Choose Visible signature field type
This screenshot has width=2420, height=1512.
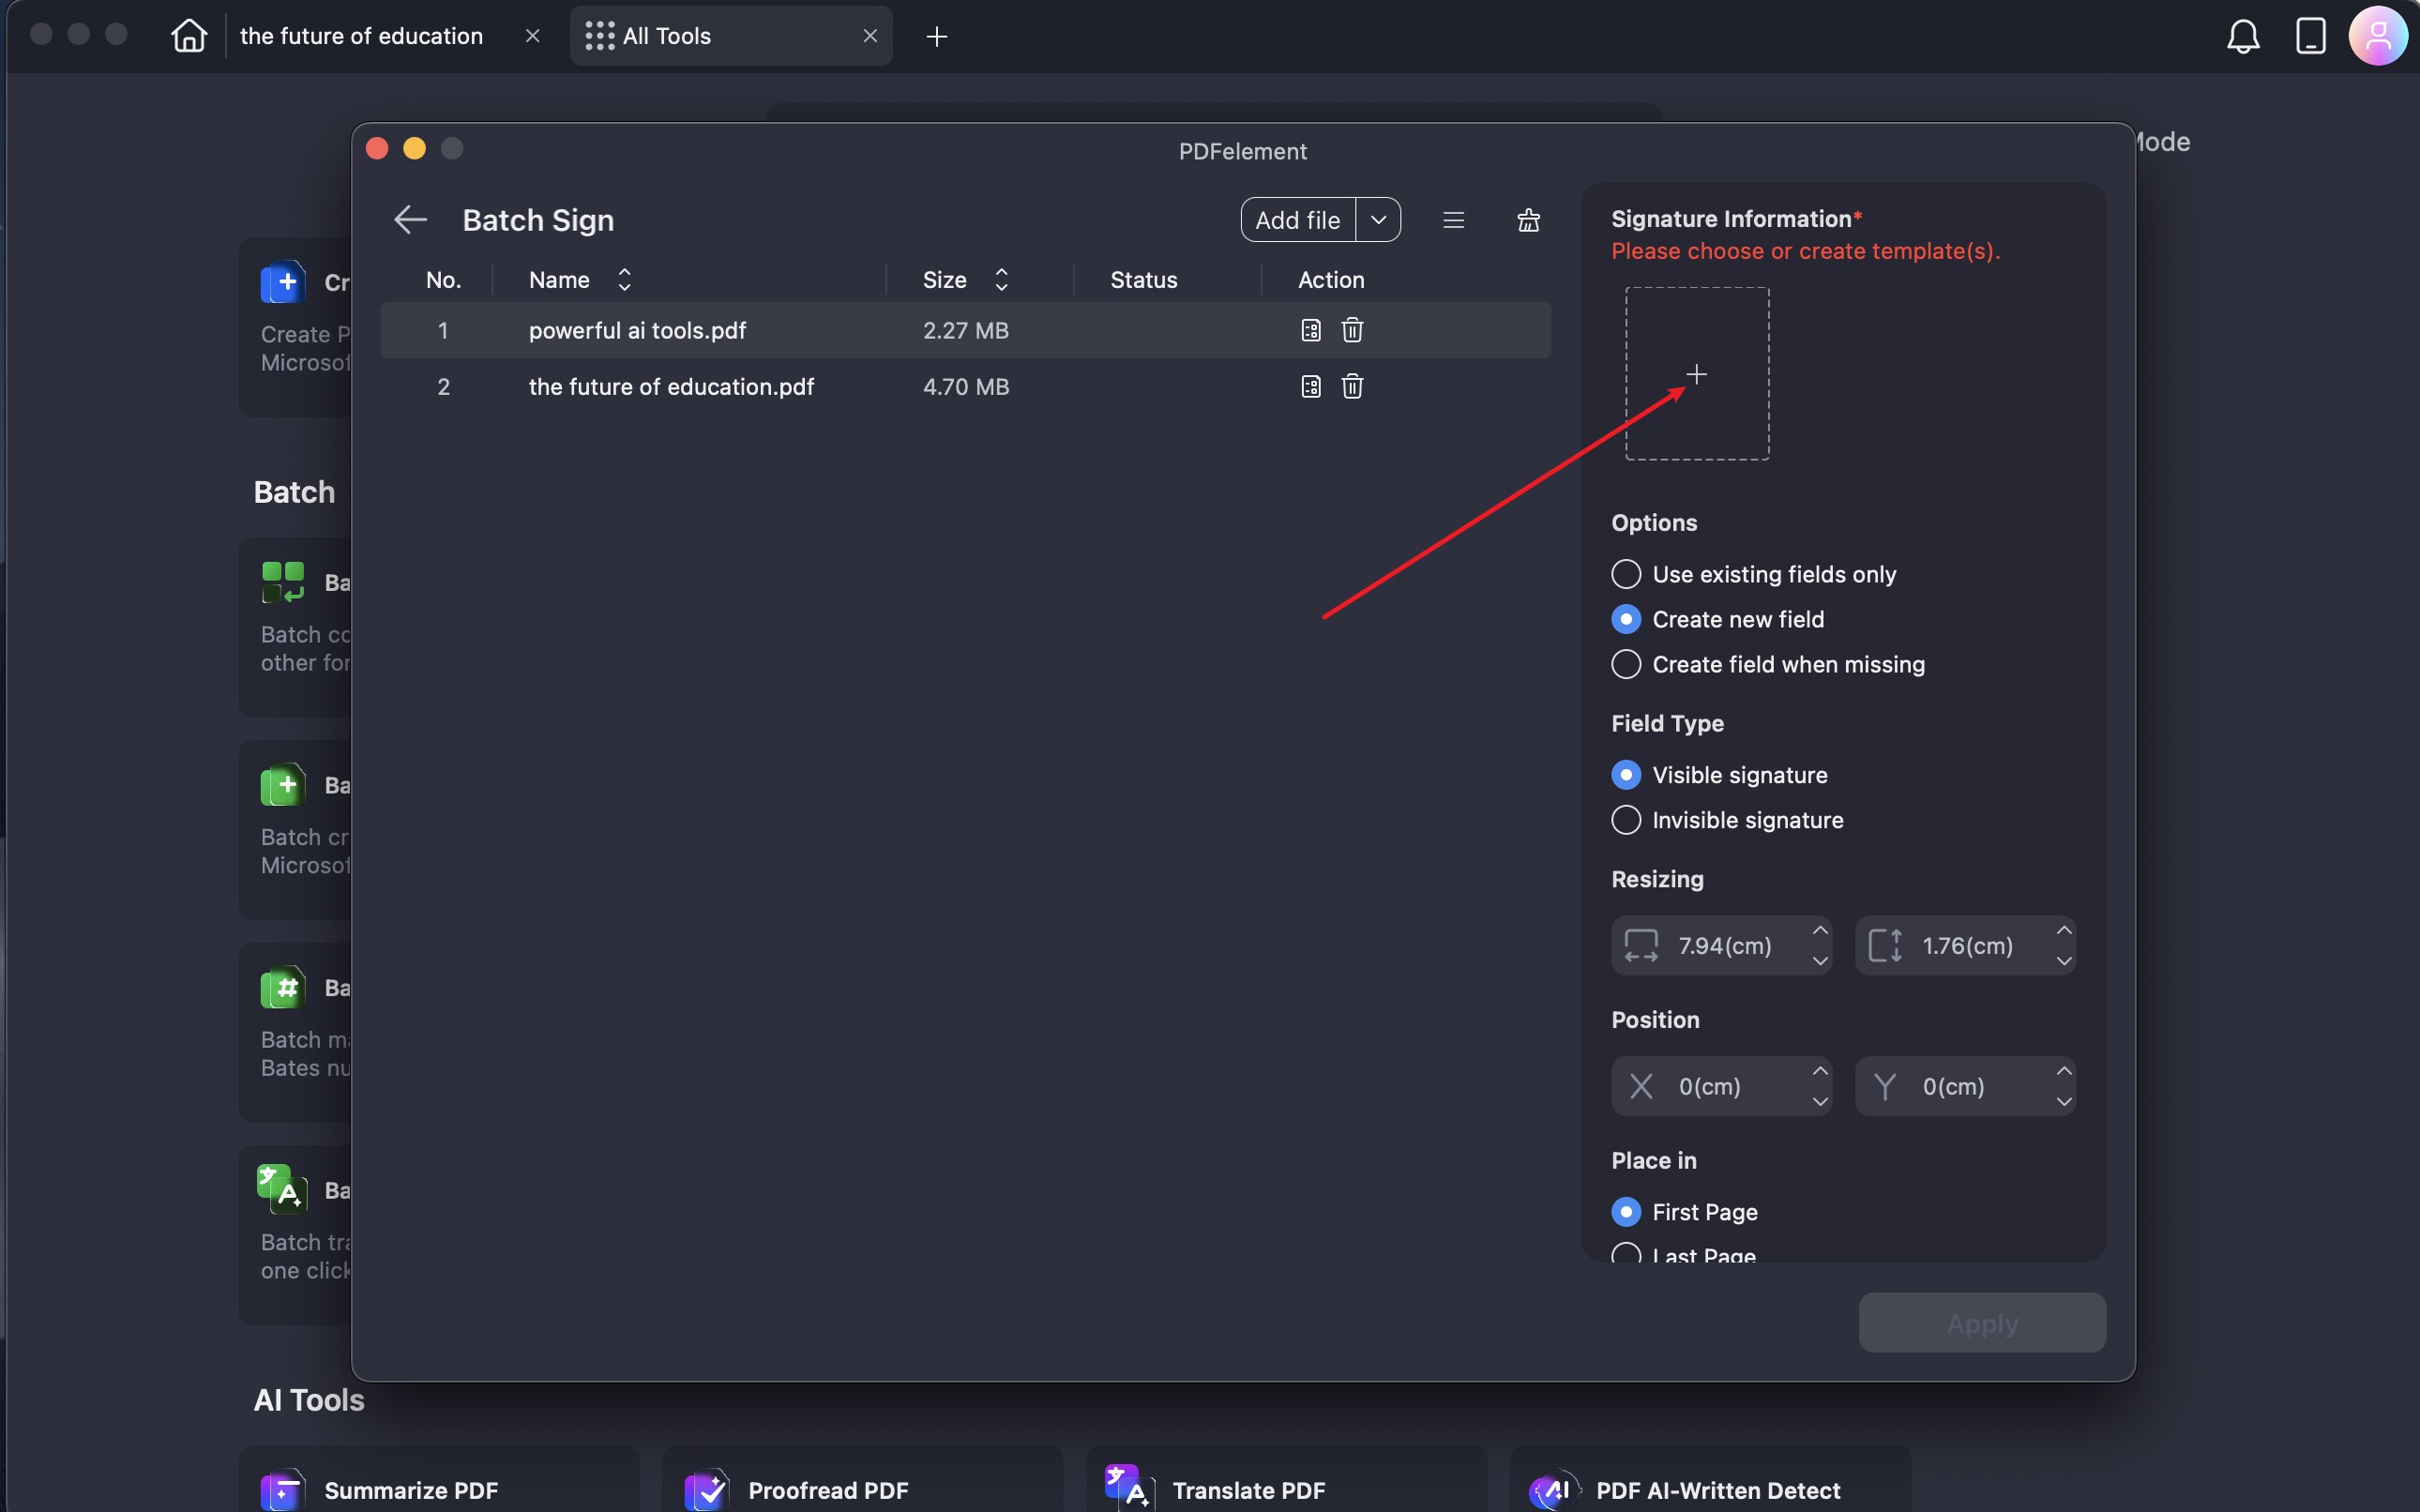point(1626,775)
